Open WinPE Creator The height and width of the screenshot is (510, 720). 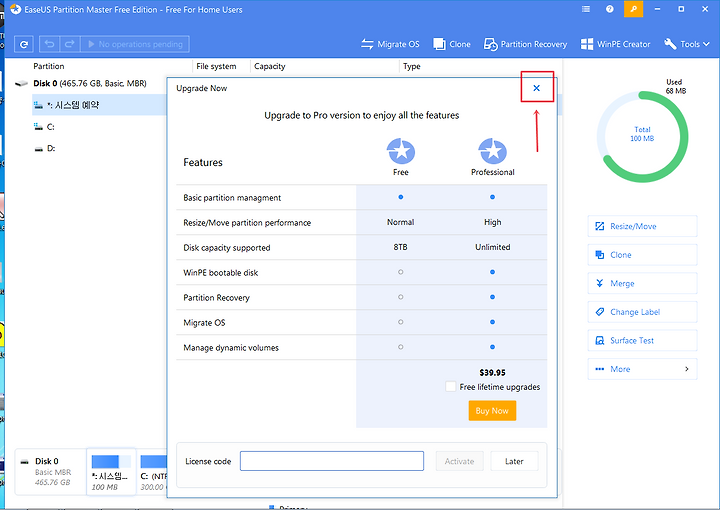(x=615, y=44)
